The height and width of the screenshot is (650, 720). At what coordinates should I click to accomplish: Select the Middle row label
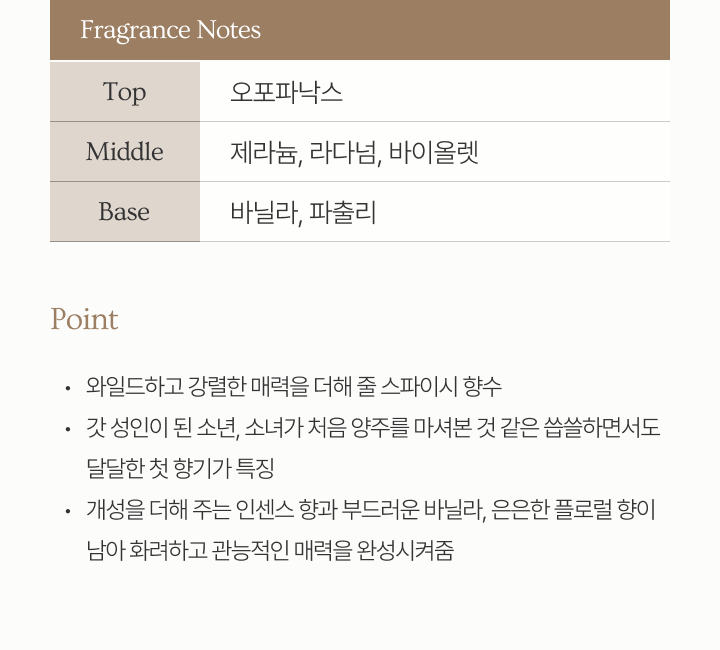point(124,152)
